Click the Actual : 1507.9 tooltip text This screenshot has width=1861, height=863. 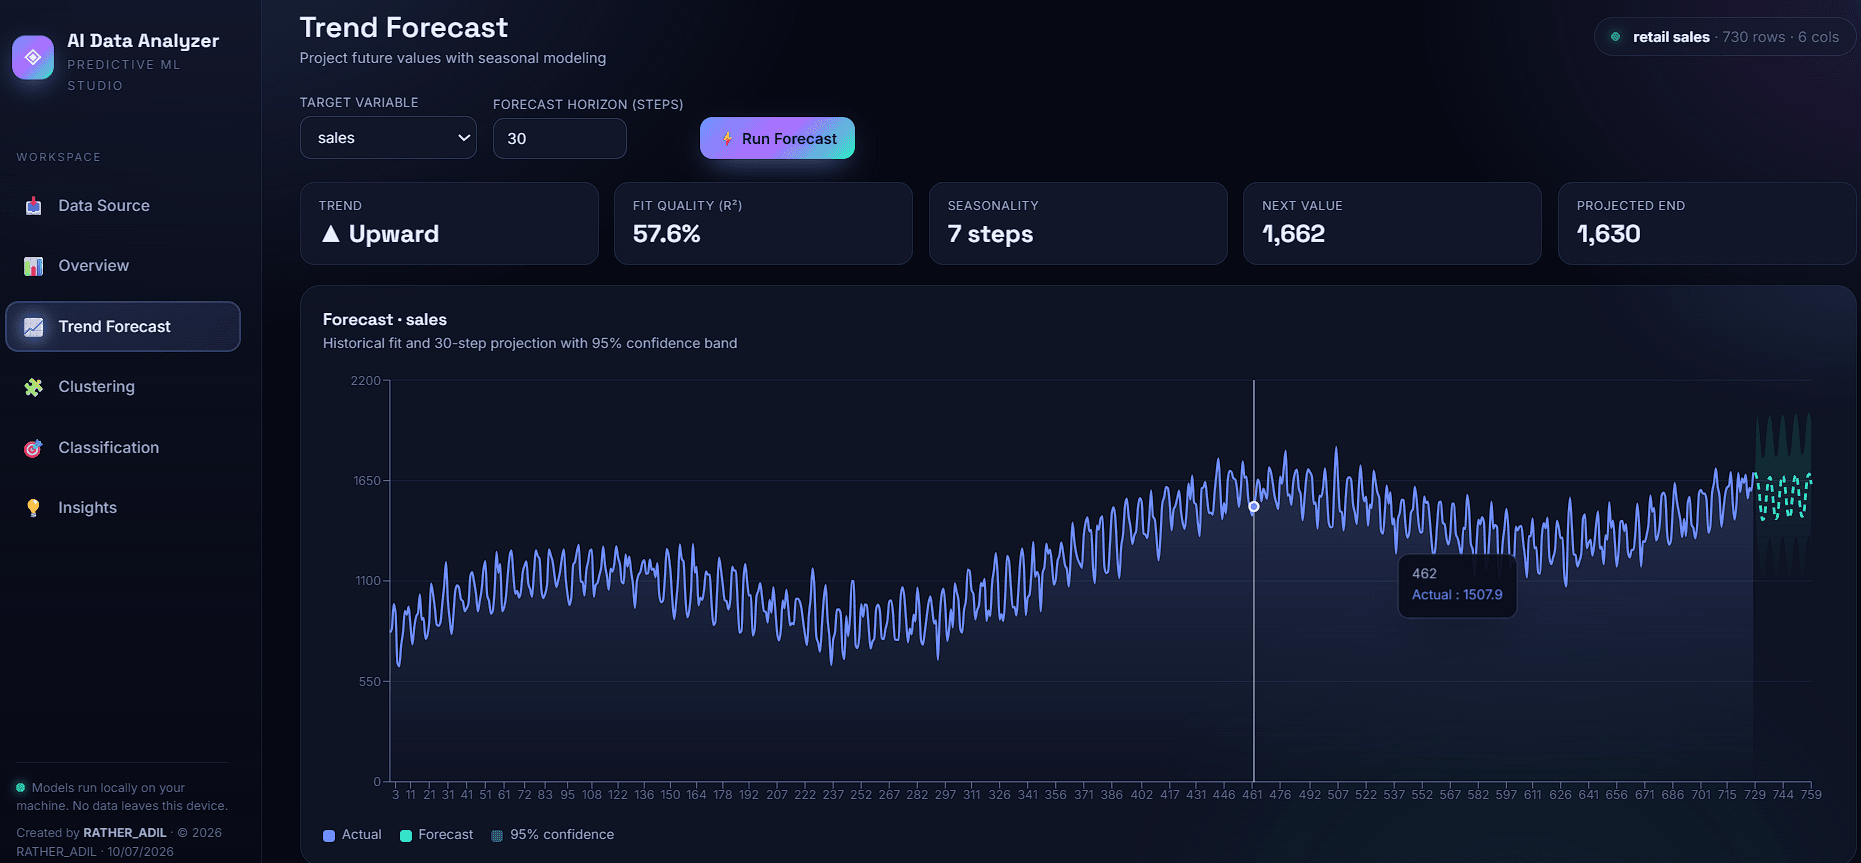pyautogui.click(x=1457, y=595)
